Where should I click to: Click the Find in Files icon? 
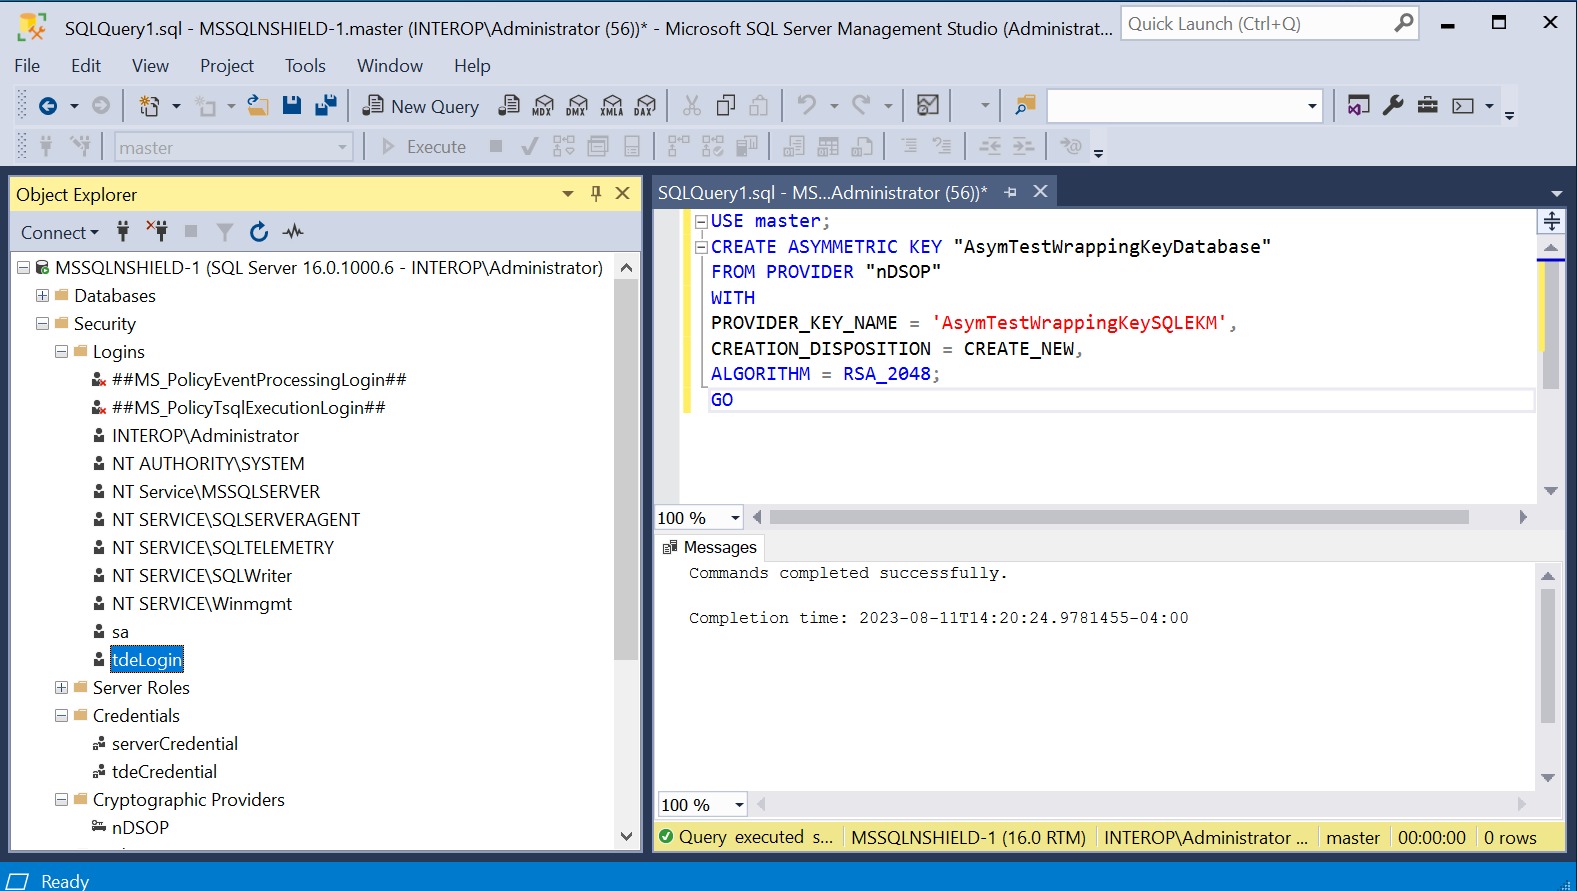(x=1025, y=105)
